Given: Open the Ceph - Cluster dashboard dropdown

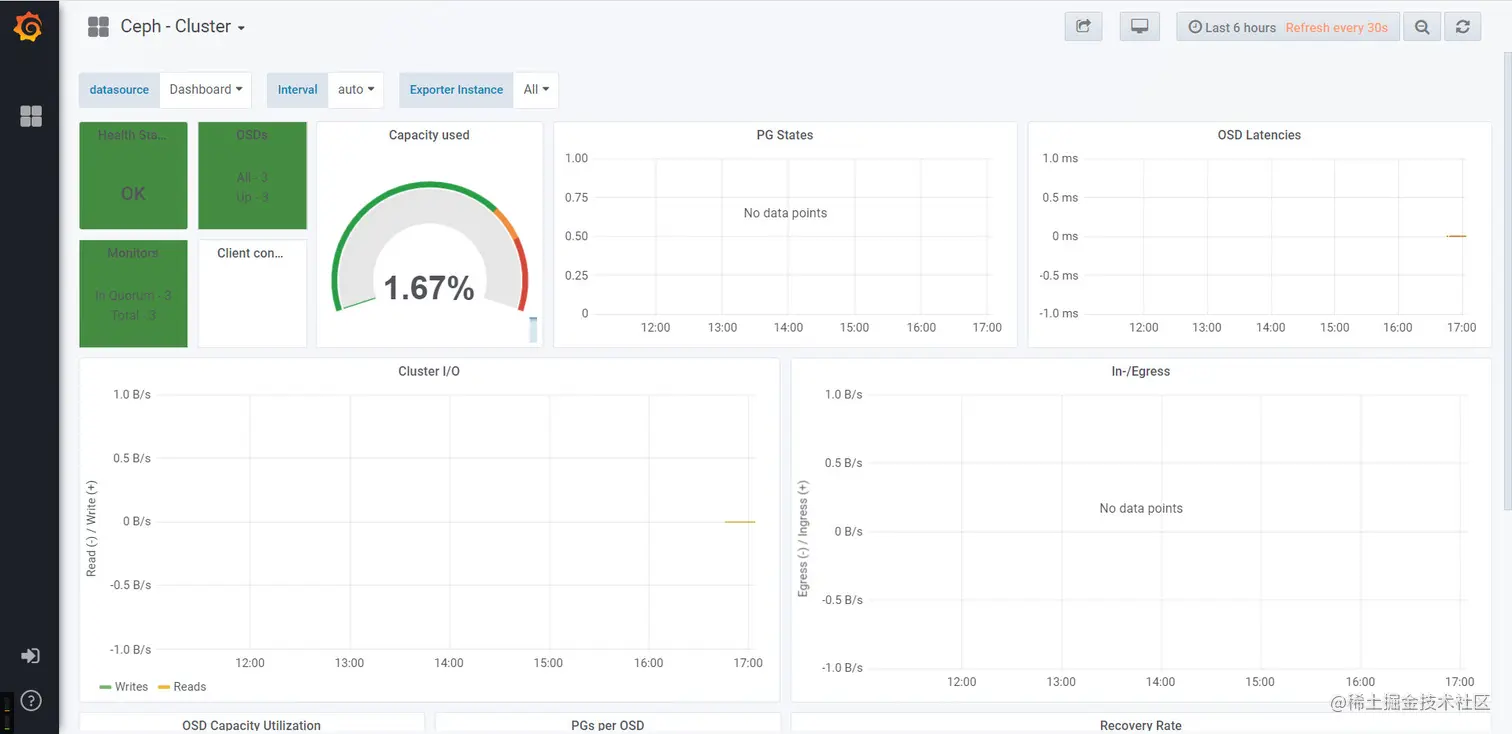Looking at the screenshot, I should [x=183, y=27].
